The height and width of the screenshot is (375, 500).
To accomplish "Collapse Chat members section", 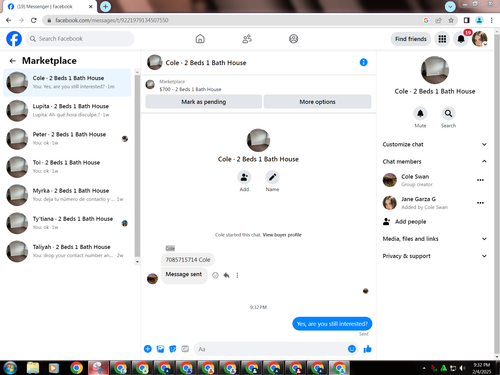I will [435, 161].
